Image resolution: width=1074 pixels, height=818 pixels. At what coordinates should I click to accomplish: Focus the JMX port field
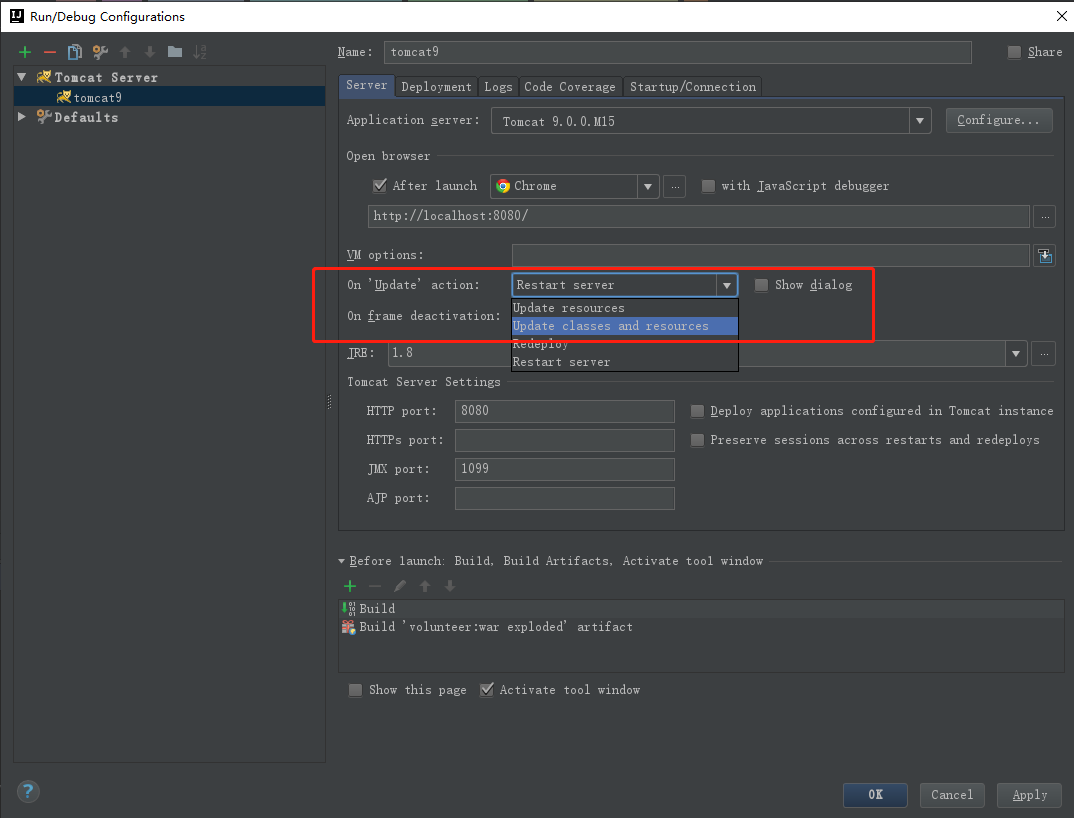(x=564, y=469)
